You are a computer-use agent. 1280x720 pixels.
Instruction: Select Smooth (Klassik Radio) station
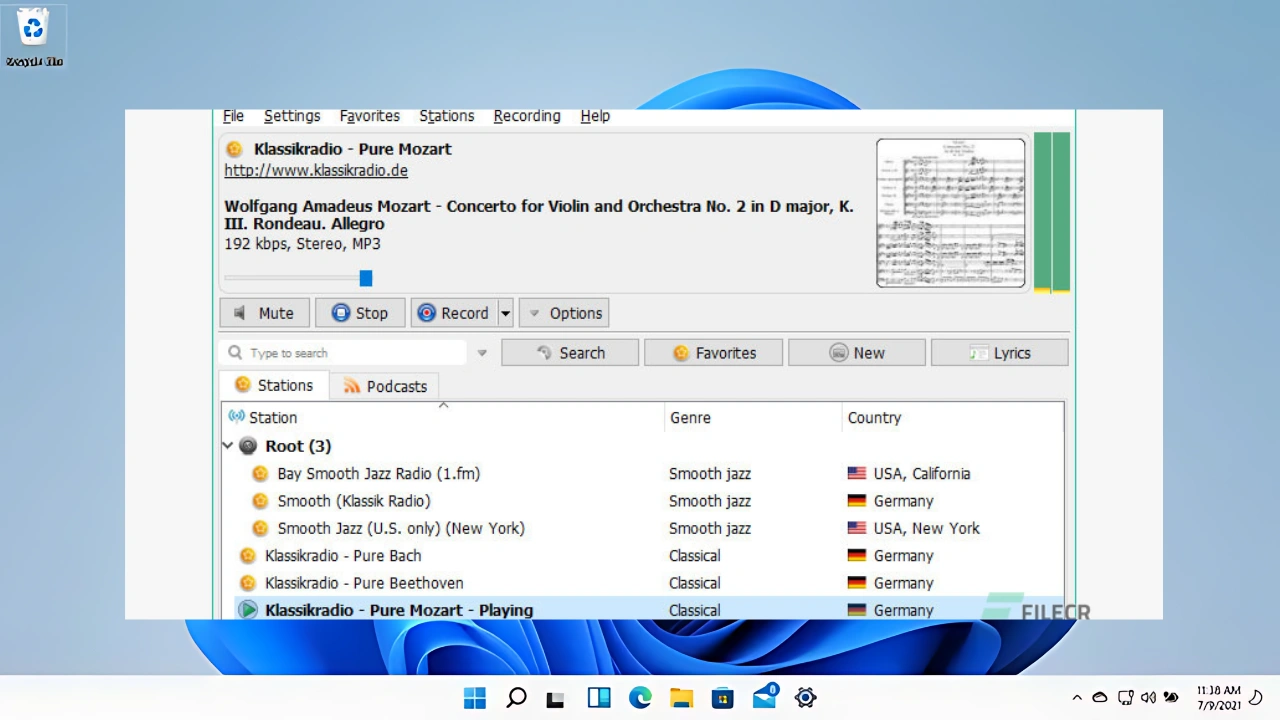(x=354, y=501)
